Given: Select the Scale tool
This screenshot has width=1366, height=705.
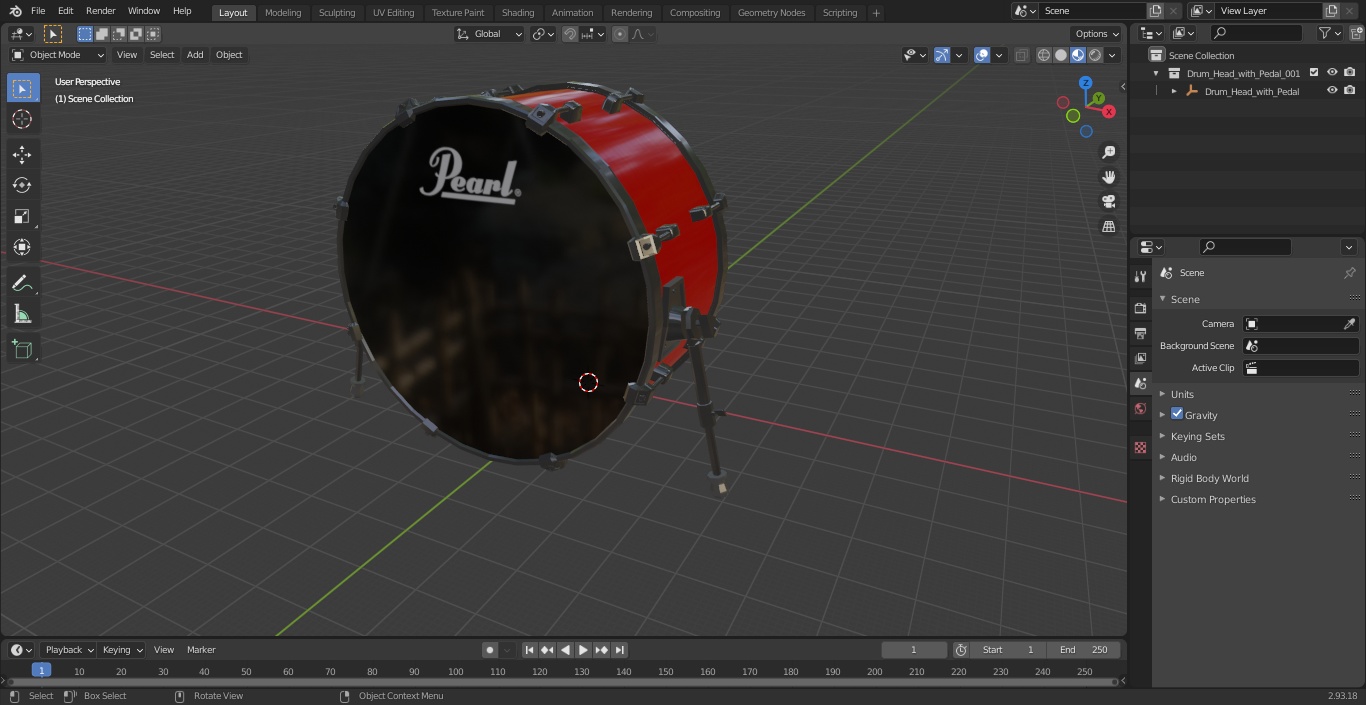Looking at the screenshot, I should coord(23,216).
